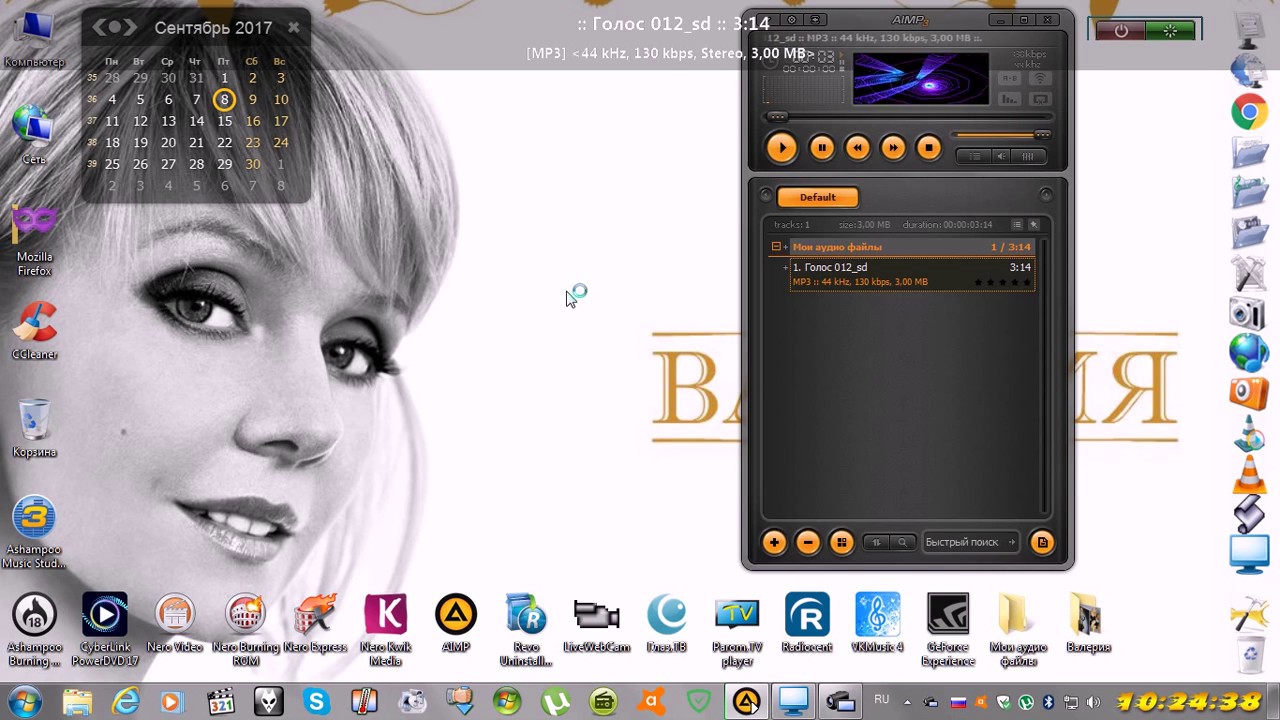Screen dimensions: 1280x720
Task: Open Skype from the taskbar
Action: pyautogui.click(x=316, y=702)
